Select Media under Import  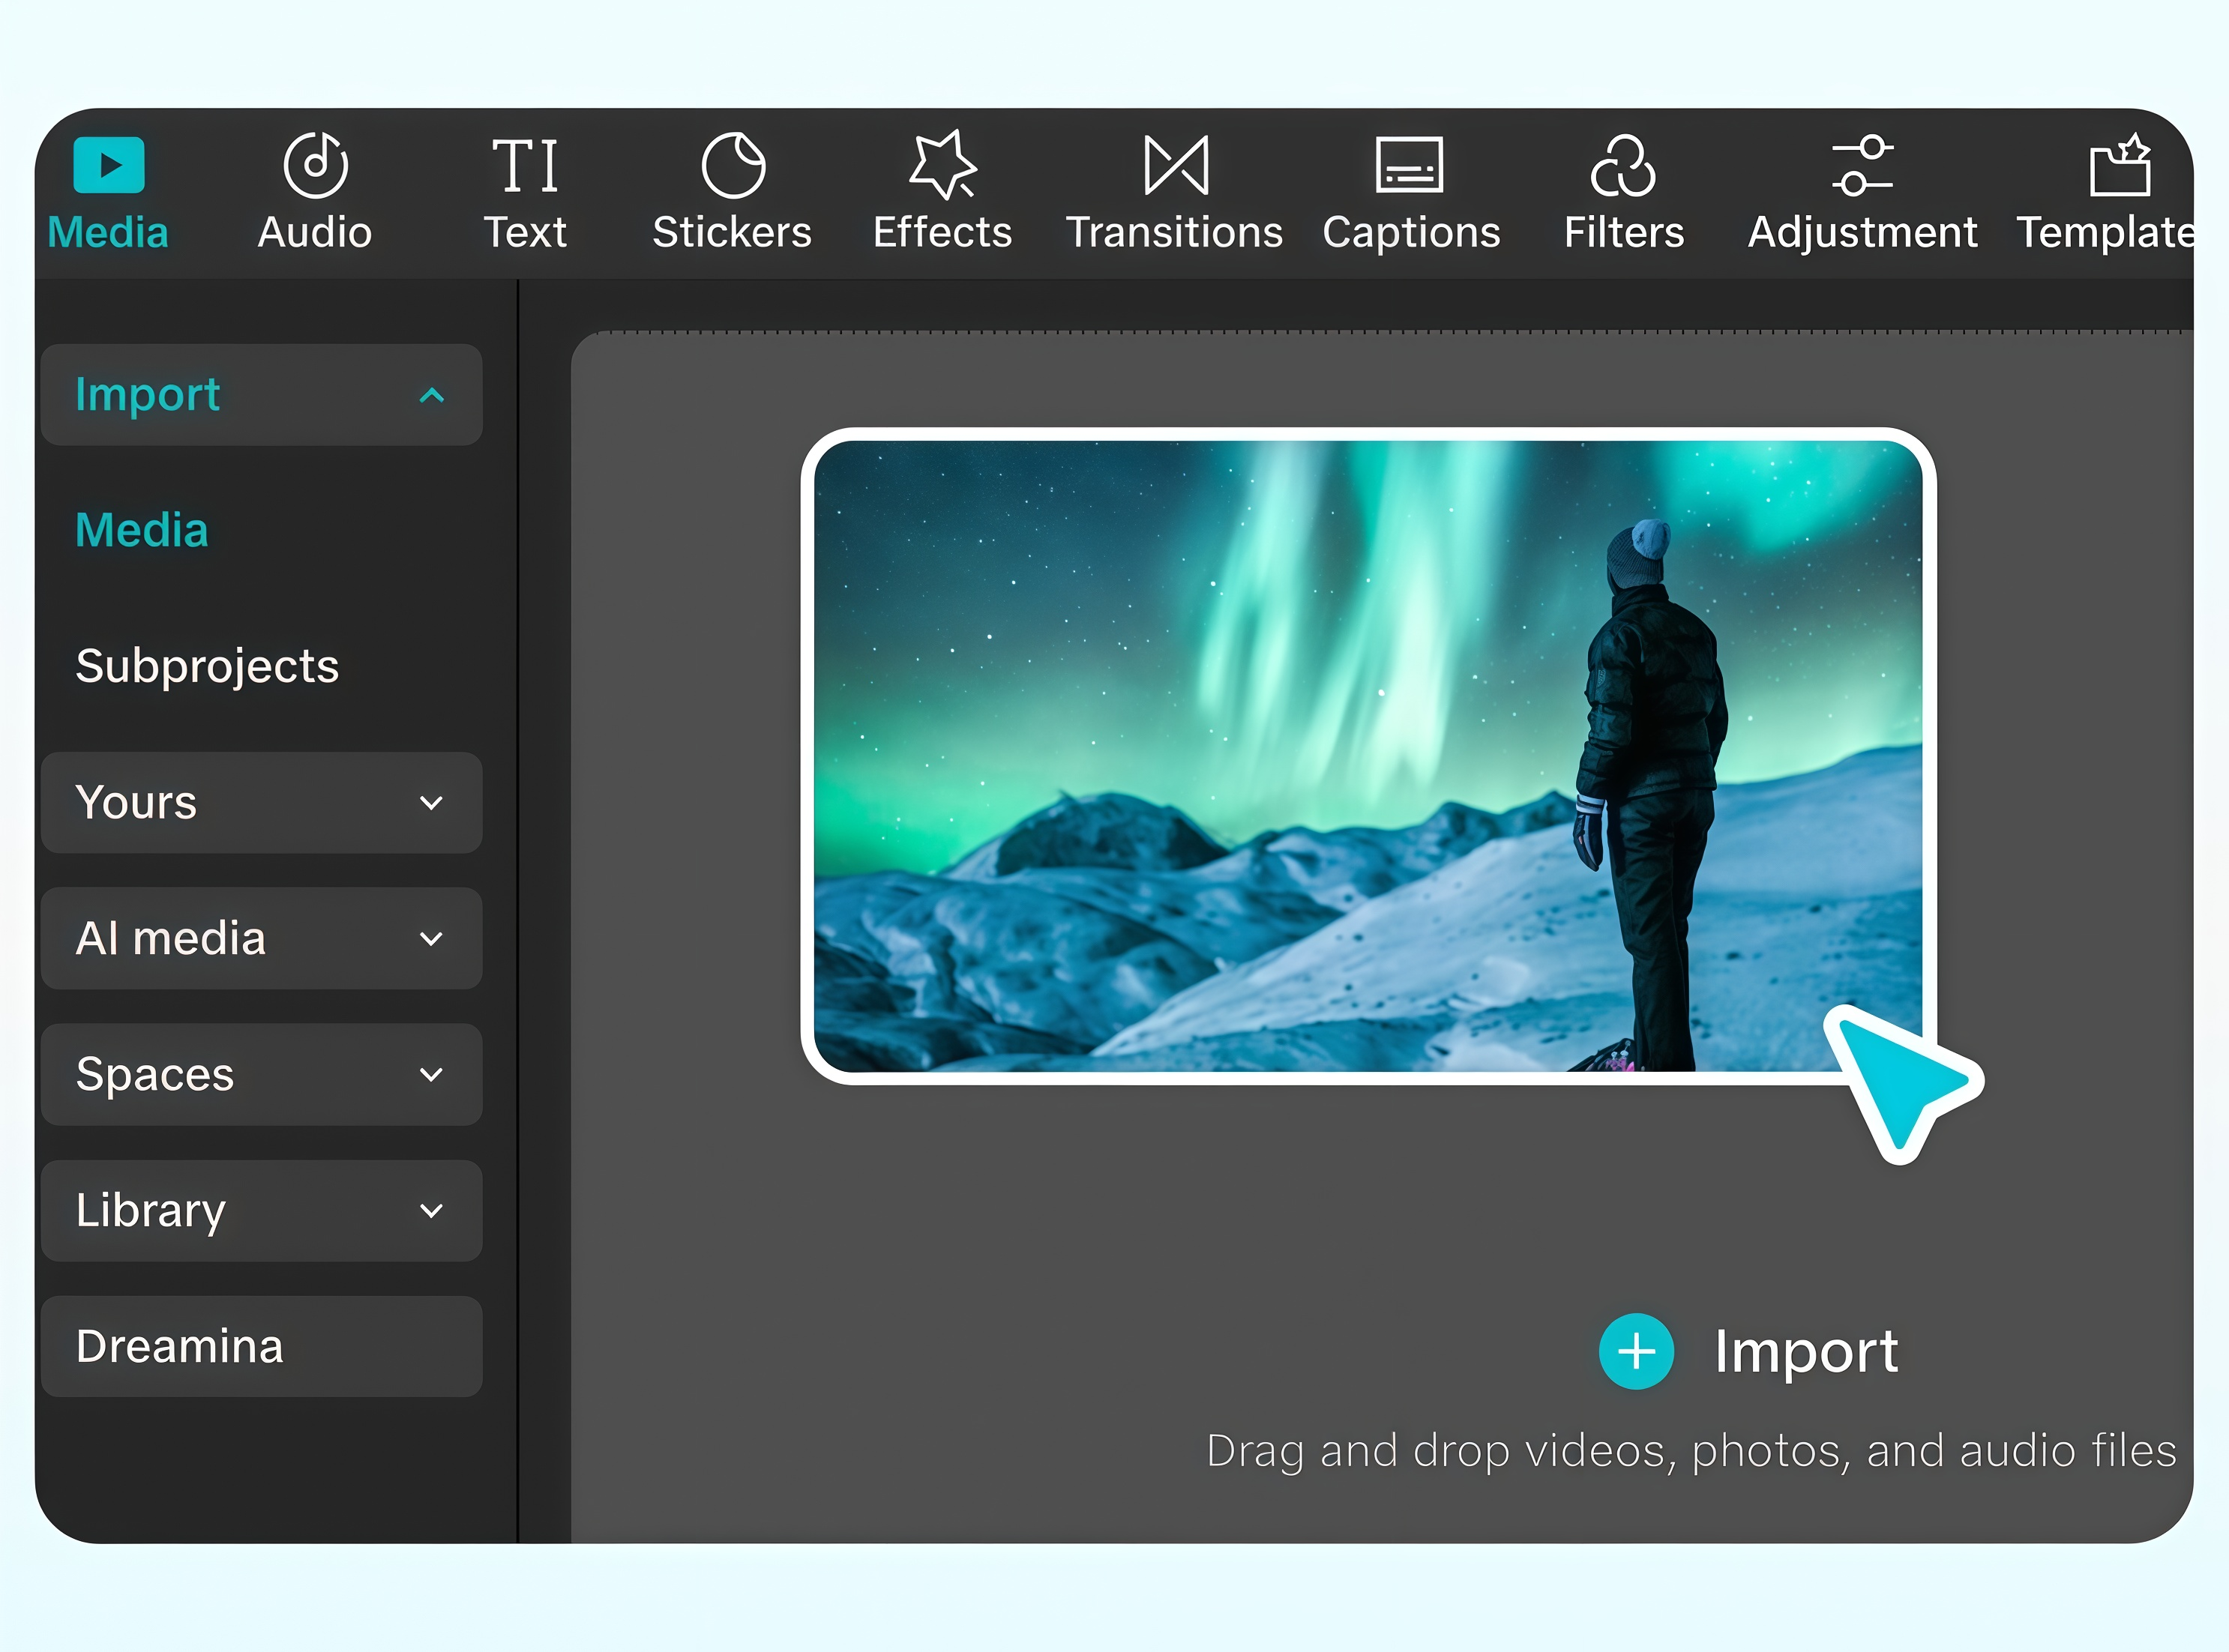coord(142,530)
